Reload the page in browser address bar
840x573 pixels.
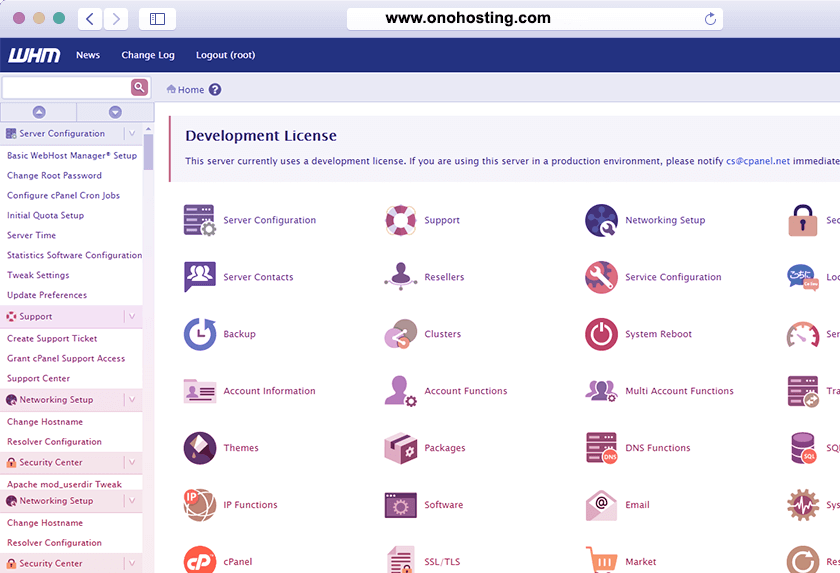tap(710, 19)
